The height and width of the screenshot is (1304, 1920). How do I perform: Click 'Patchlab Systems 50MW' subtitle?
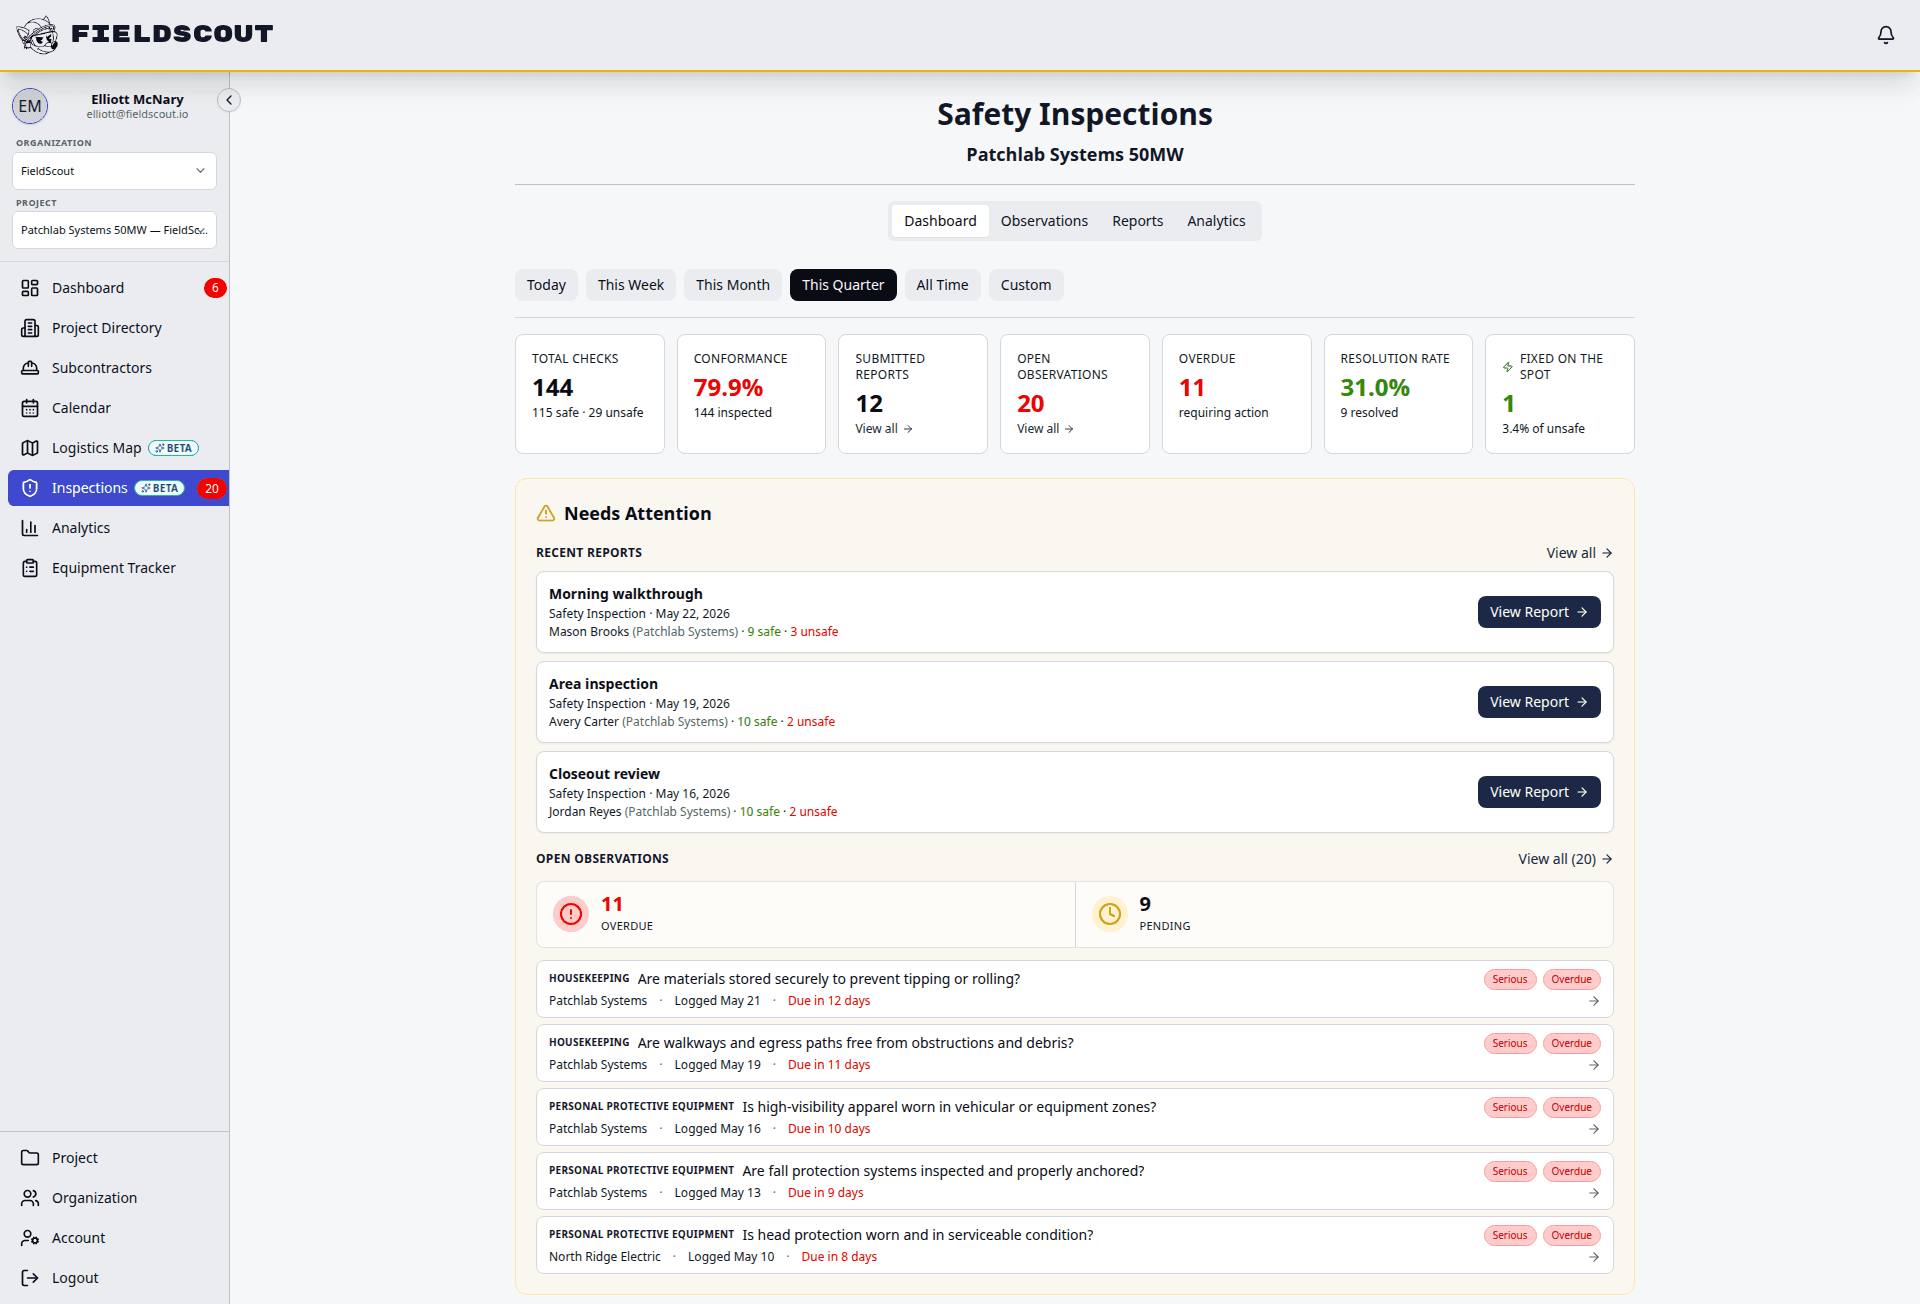pyautogui.click(x=1075, y=155)
